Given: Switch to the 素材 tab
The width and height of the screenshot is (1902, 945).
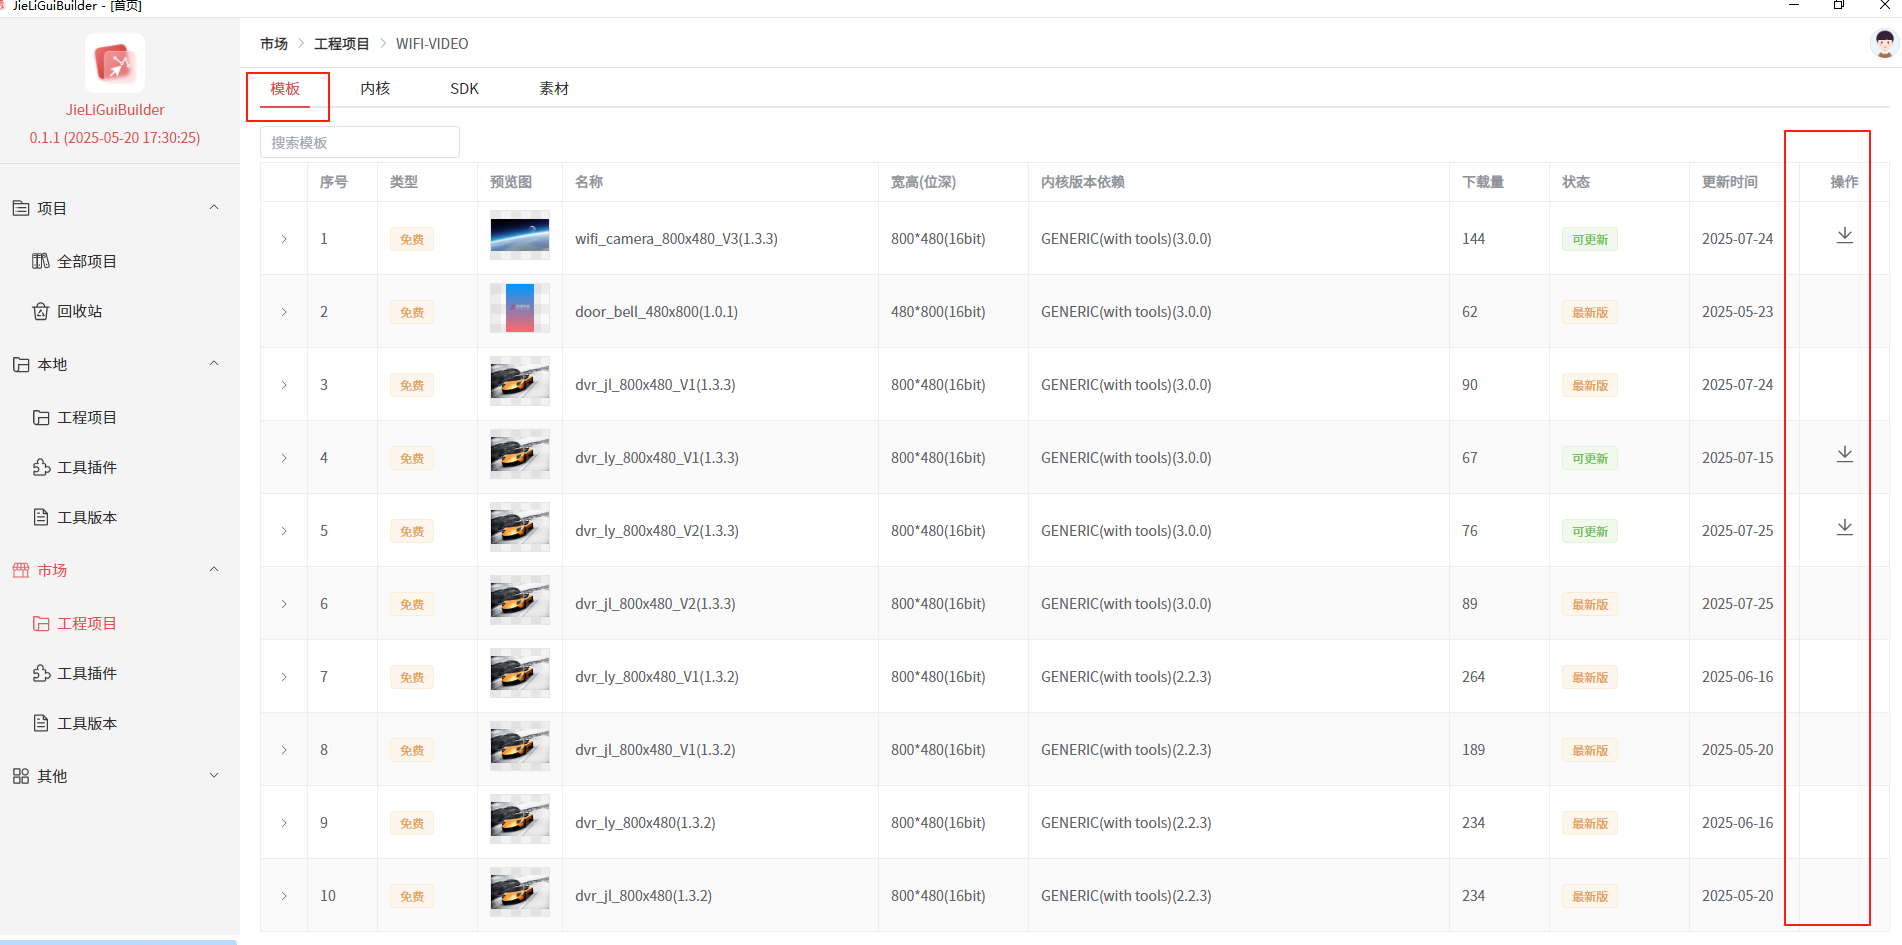Looking at the screenshot, I should [554, 89].
